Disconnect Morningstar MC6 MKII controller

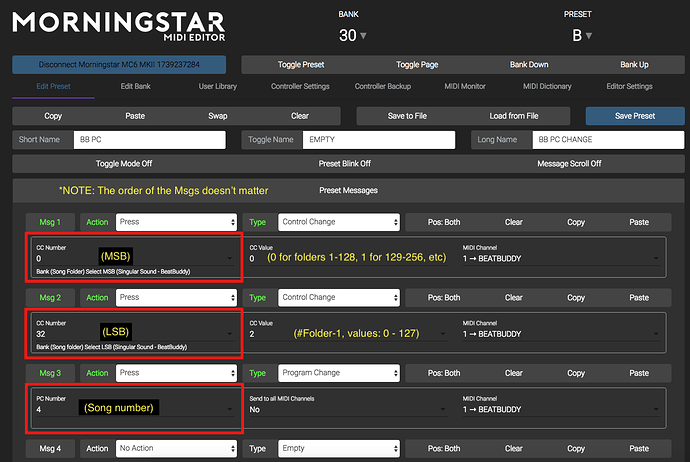coord(119,65)
